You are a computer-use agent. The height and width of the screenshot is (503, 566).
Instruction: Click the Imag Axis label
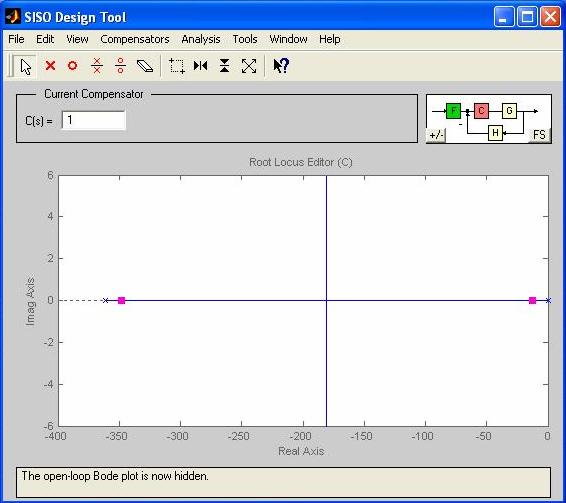[30, 302]
